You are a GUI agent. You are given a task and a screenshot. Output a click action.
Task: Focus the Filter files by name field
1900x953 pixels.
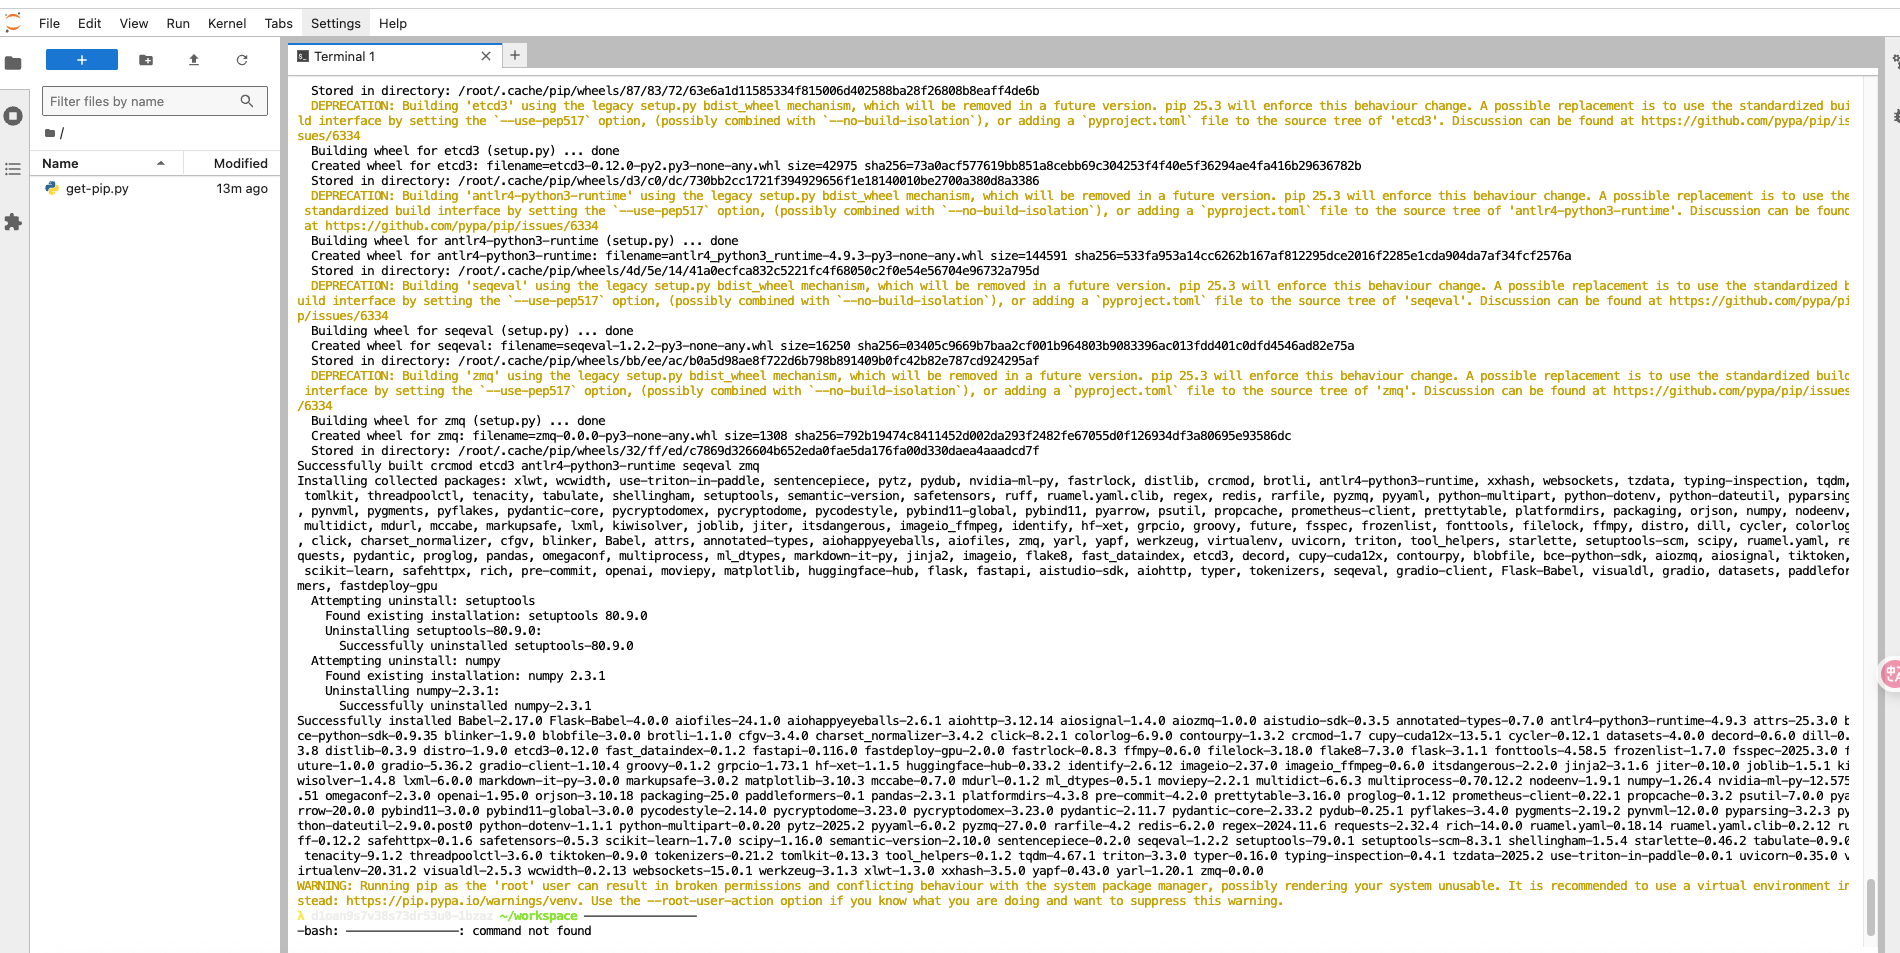point(155,101)
